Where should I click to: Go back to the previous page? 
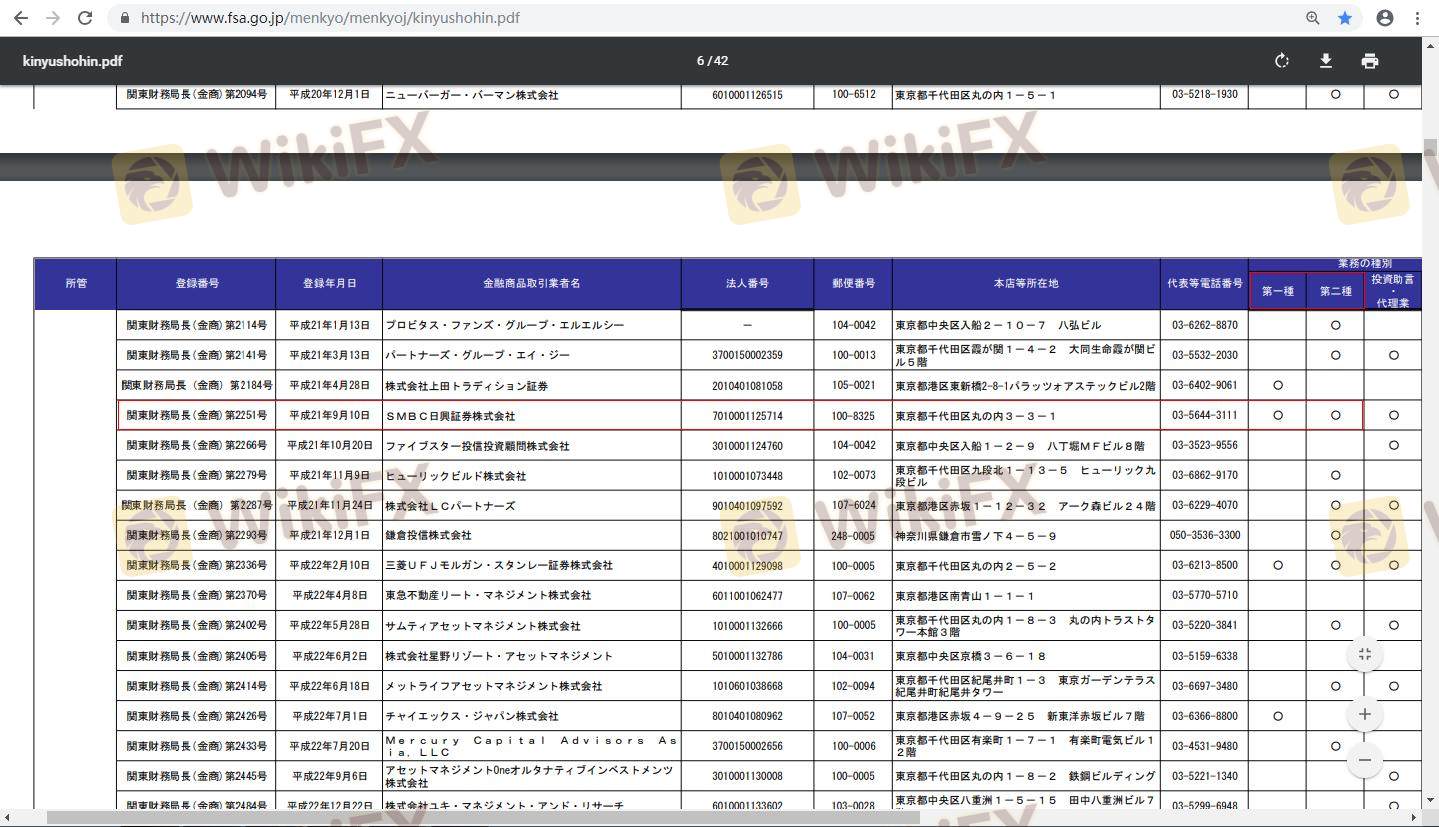point(21,18)
